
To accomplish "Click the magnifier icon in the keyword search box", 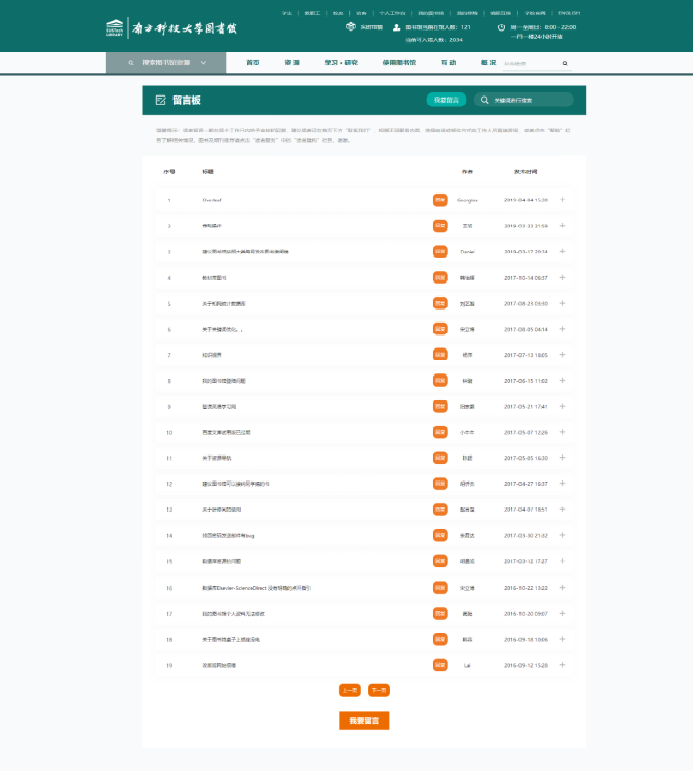I will [485, 100].
